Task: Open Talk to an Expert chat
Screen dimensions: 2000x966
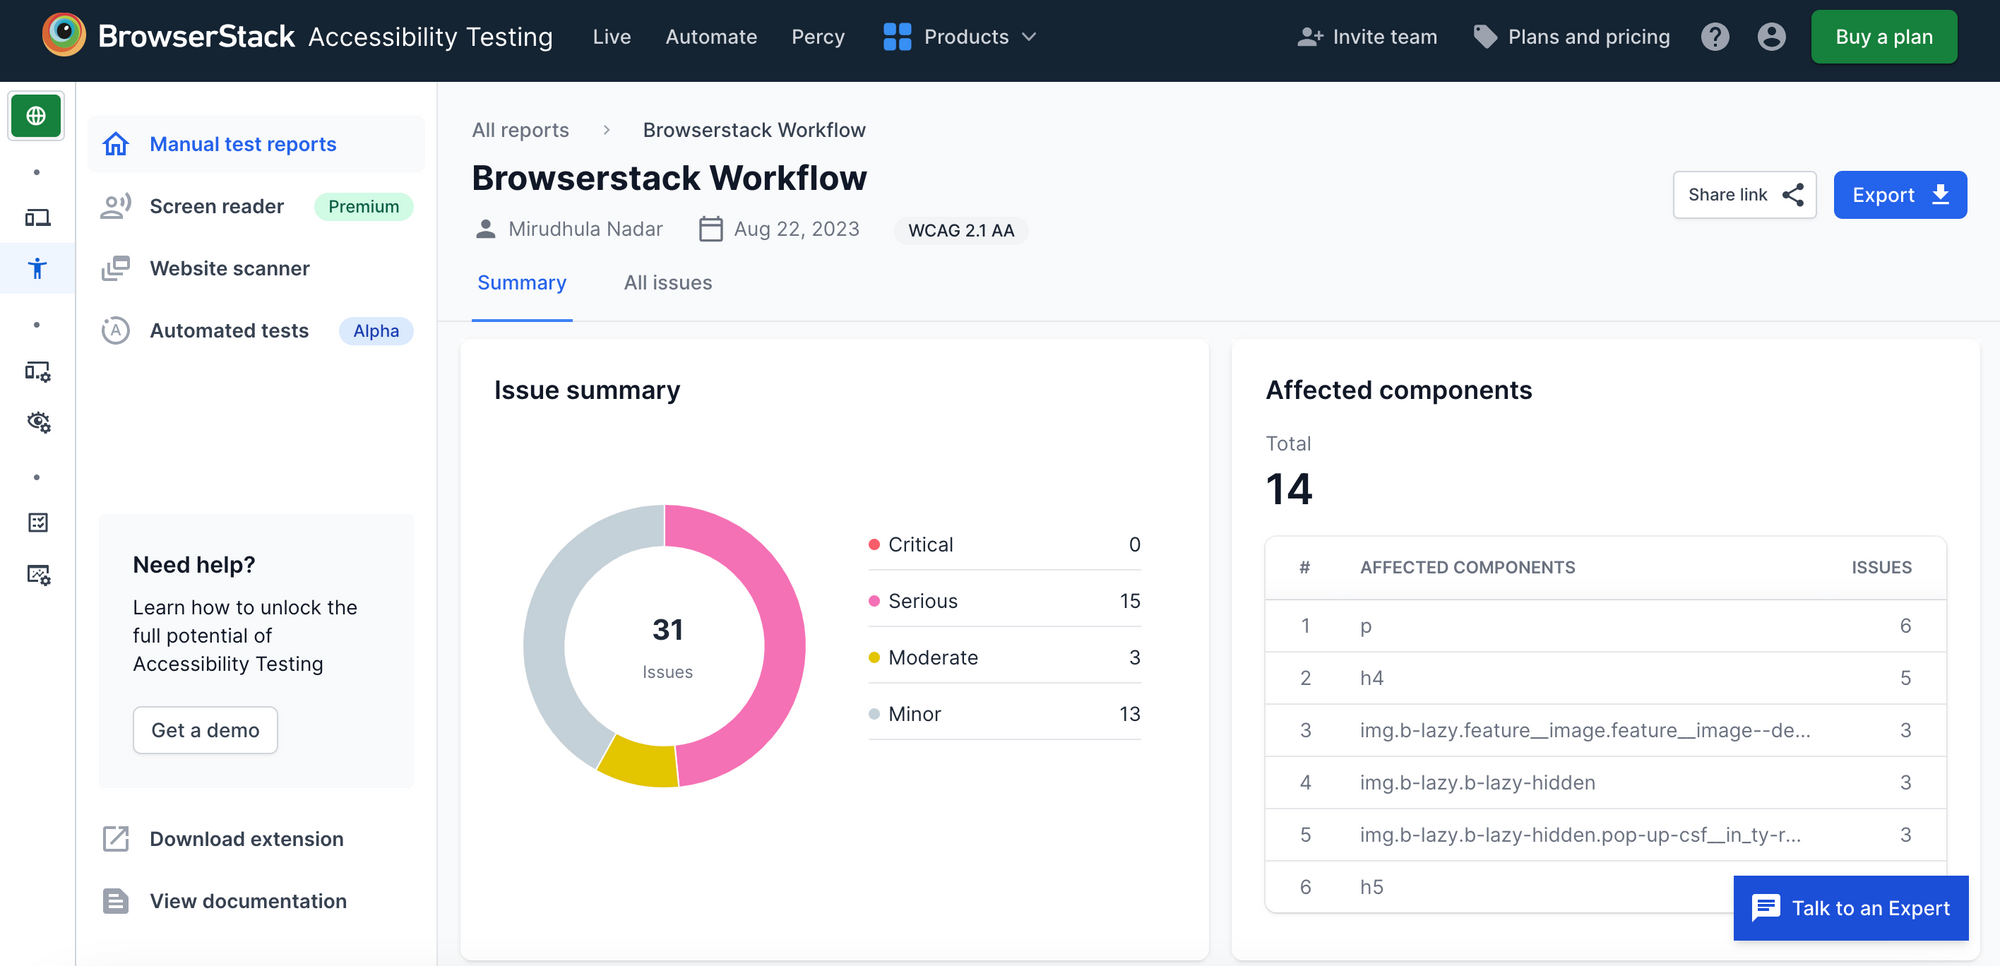Action: 1850,908
